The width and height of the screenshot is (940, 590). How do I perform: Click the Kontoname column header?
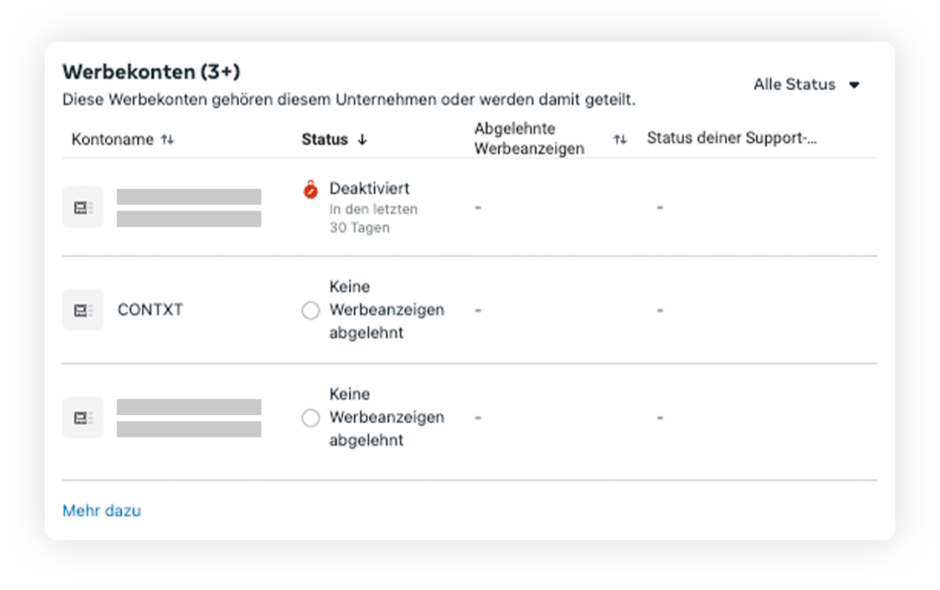coord(113,139)
